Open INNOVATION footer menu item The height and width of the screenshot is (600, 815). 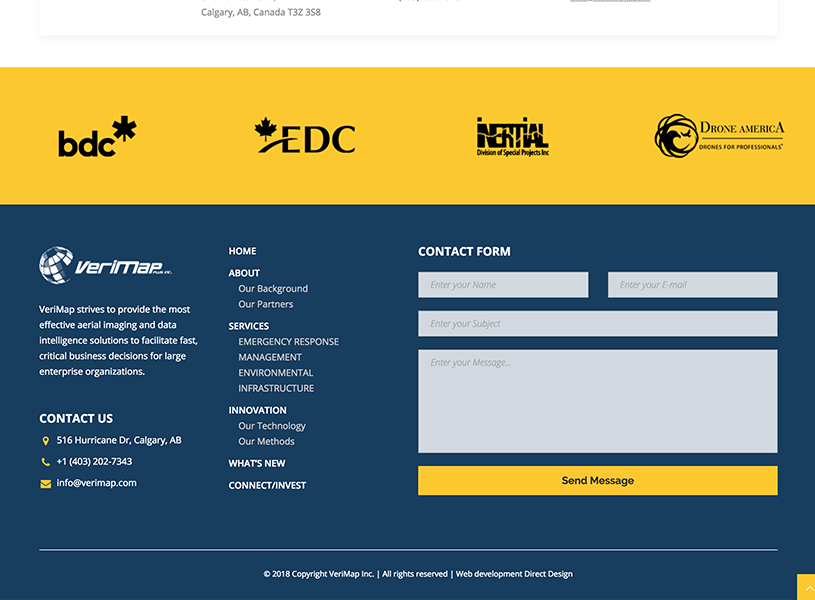click(x=257, y=410)
